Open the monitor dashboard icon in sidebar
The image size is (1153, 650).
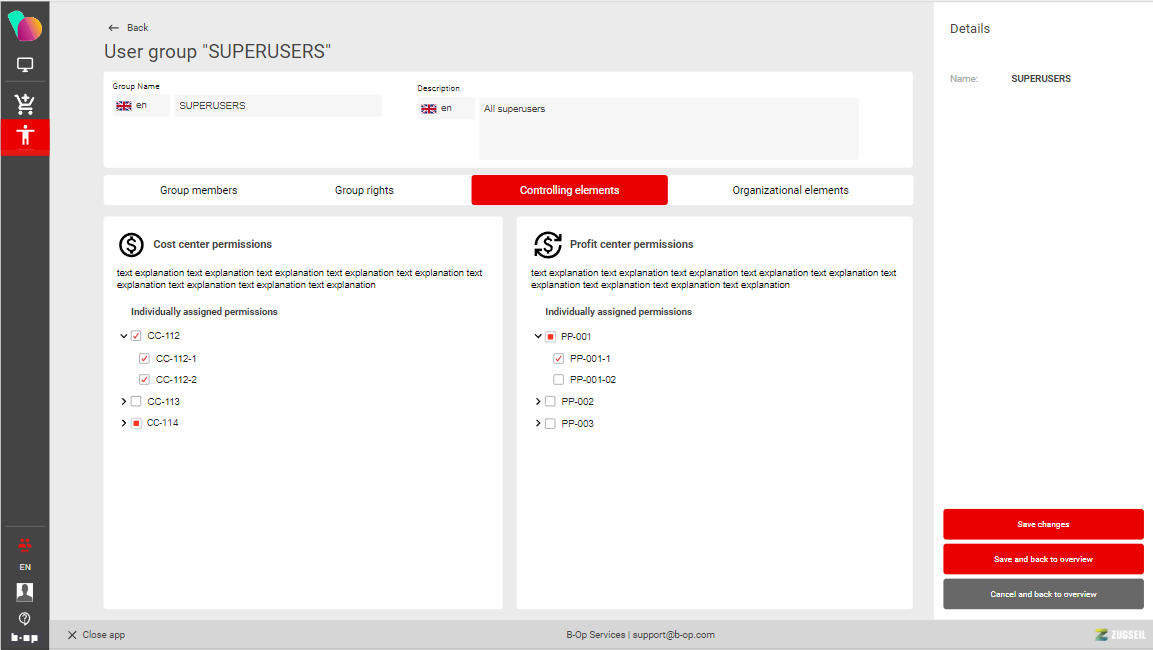(x=25, y=65)
